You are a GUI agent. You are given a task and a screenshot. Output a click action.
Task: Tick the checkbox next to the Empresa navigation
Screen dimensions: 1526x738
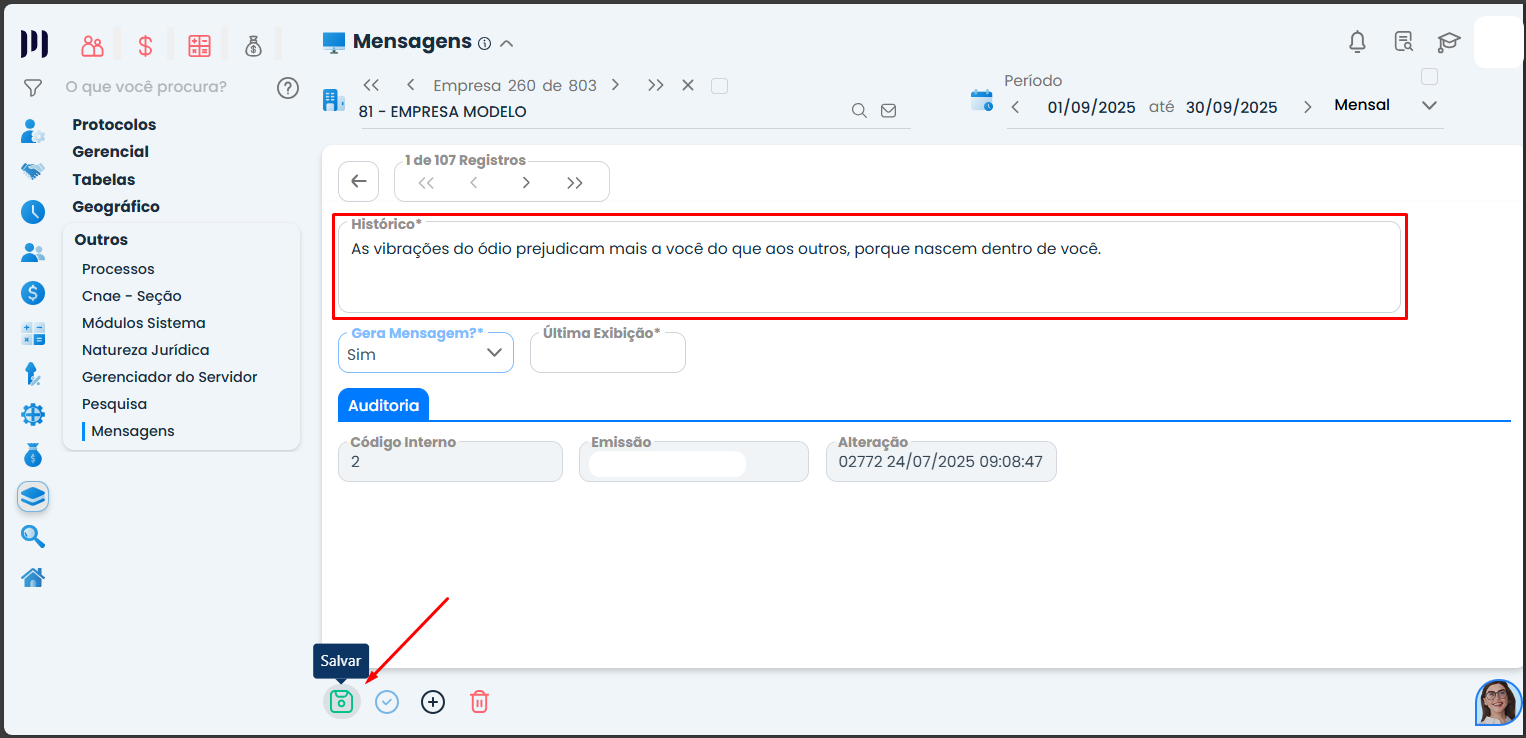click(x=719, y=86)
